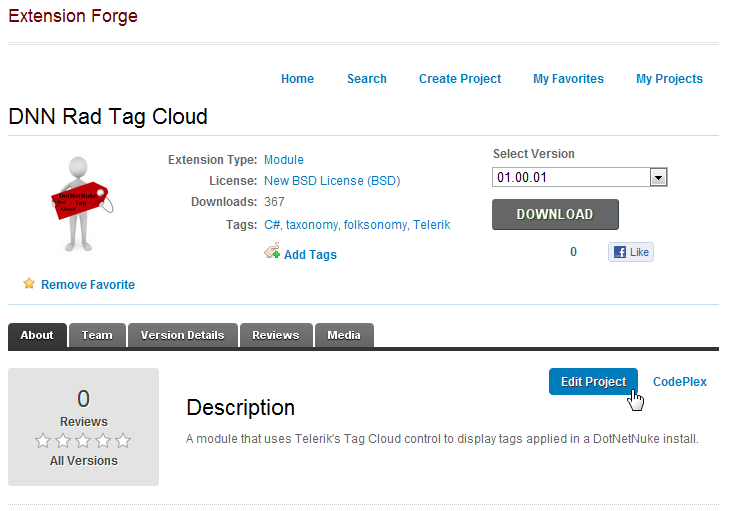Screen dimensions: 735x516
Task: Open the Module extension type link
Action: point(284,160)
